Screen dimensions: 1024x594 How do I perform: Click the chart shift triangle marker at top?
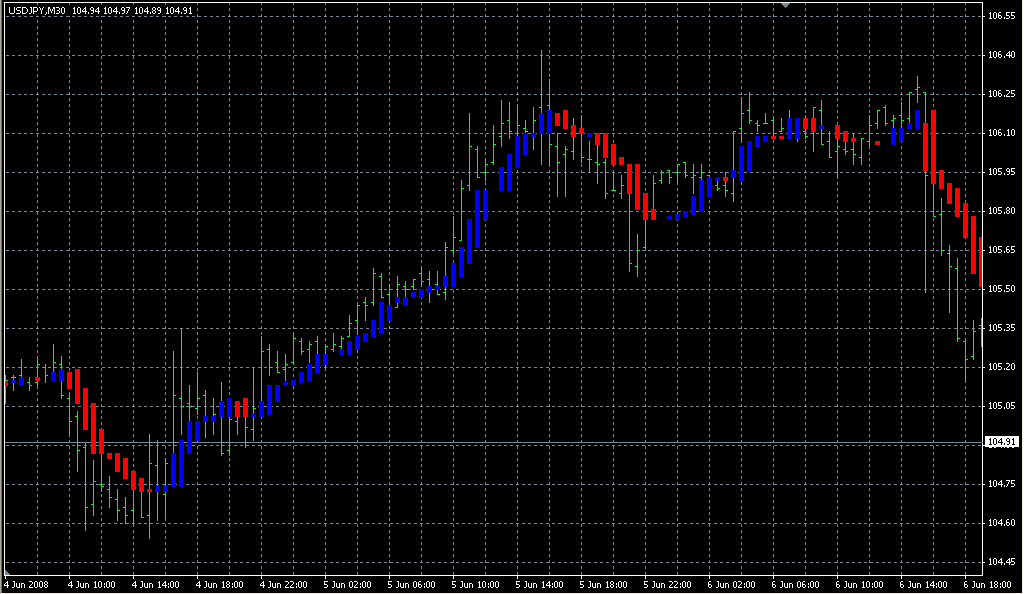point(786,5)
